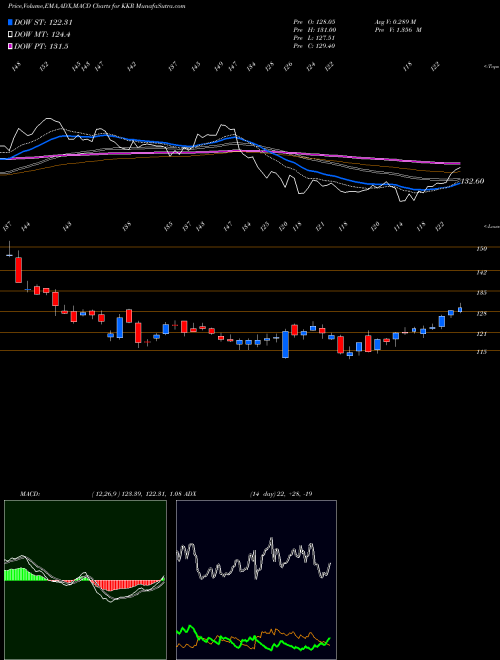
Task: Click the tallest blue candlestick mid-chart
Action: pos(285,345)
